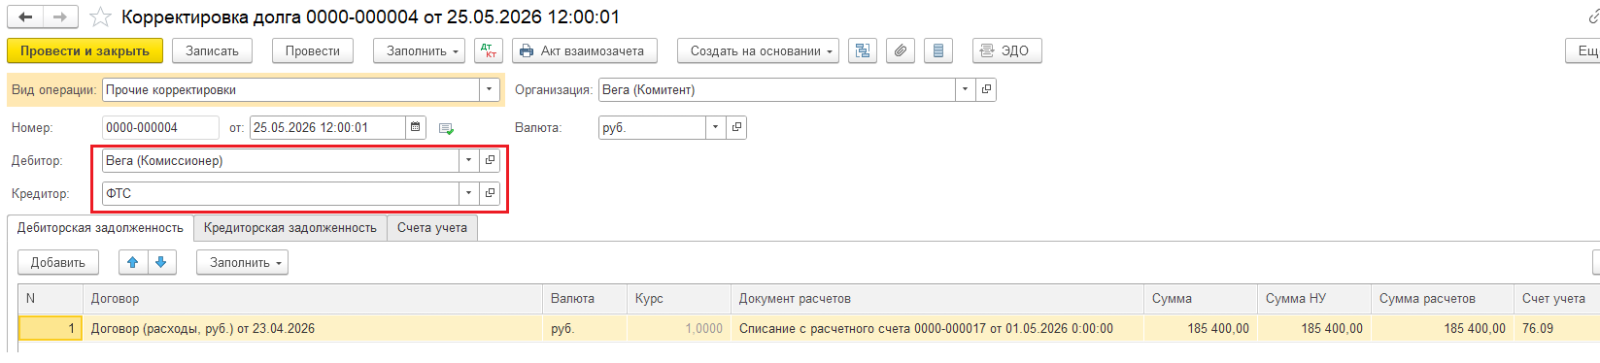The width and height of the screenshot is (1600, 363).
Task: Open Дебитор dropdown arrow
Action: coord(469,161)
